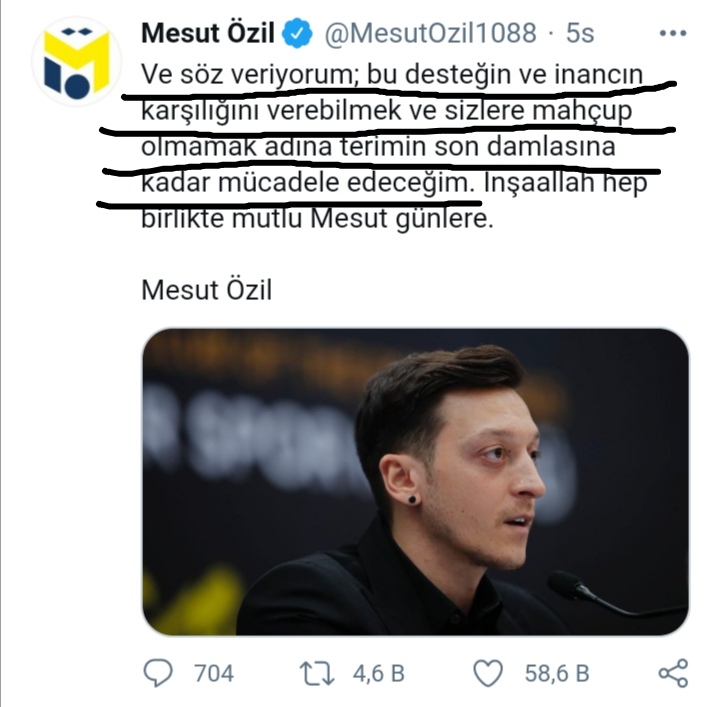Screen dimensions: 720x707
Task: Click the blue verified badge
Action: tap(297, 33)
